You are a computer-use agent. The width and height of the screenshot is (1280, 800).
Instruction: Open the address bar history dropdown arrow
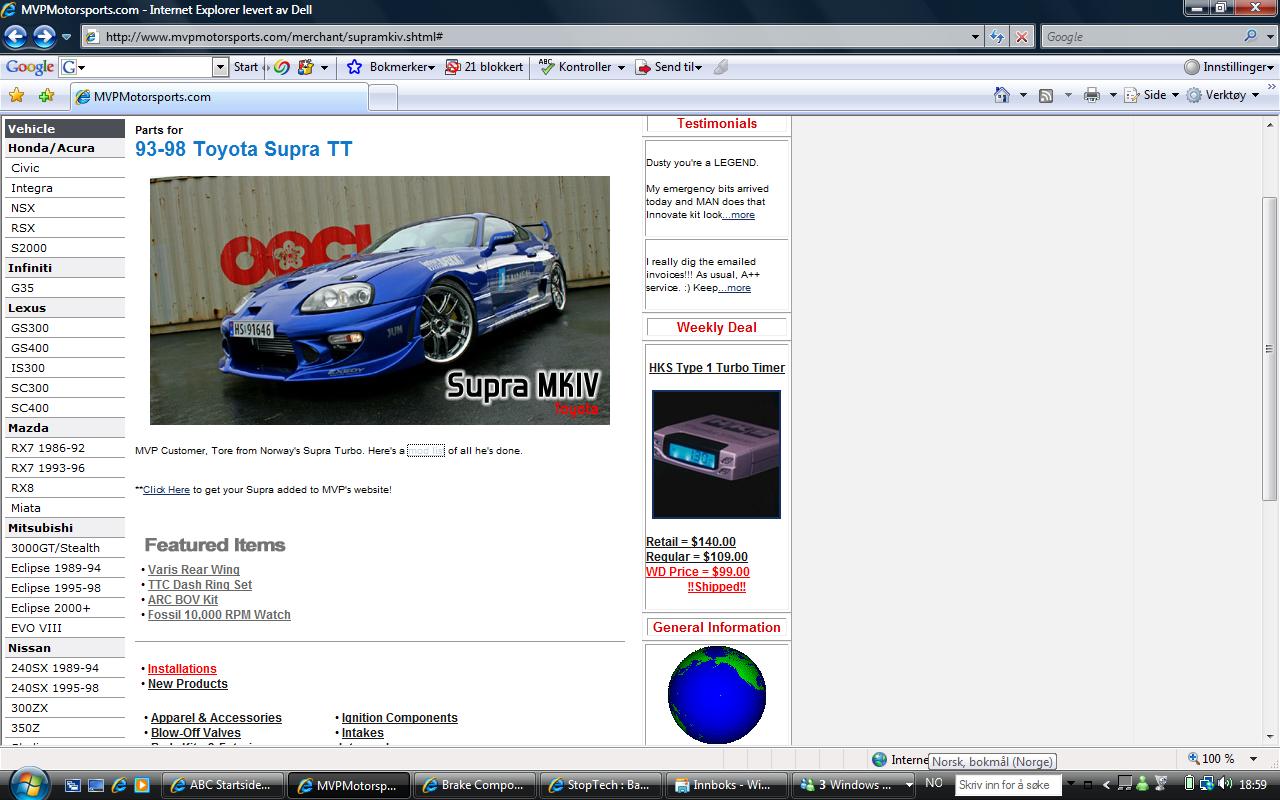pos(975,36)
